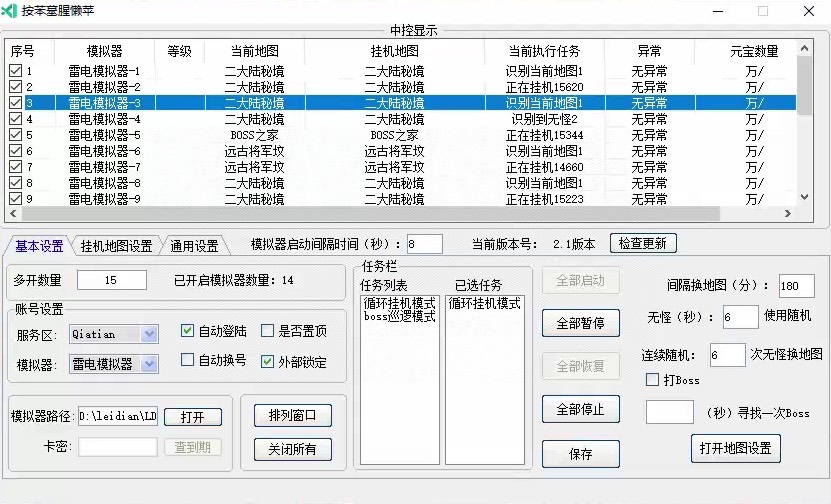This screenshot has width=831, height=504.
Task: Select the row 雷电模拟器-8
Action: click(400, 183)
